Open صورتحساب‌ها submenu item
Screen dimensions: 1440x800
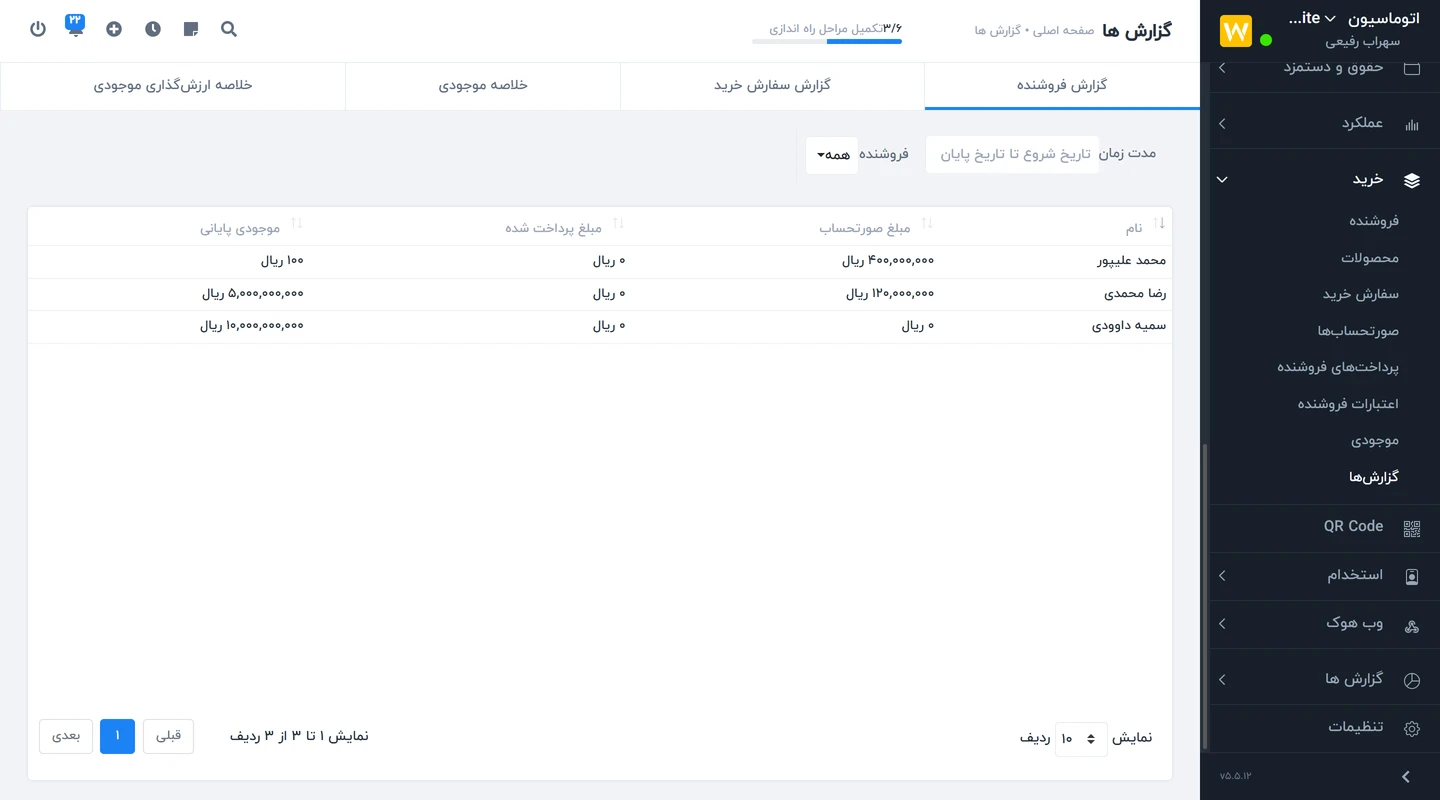[1358, 331]
